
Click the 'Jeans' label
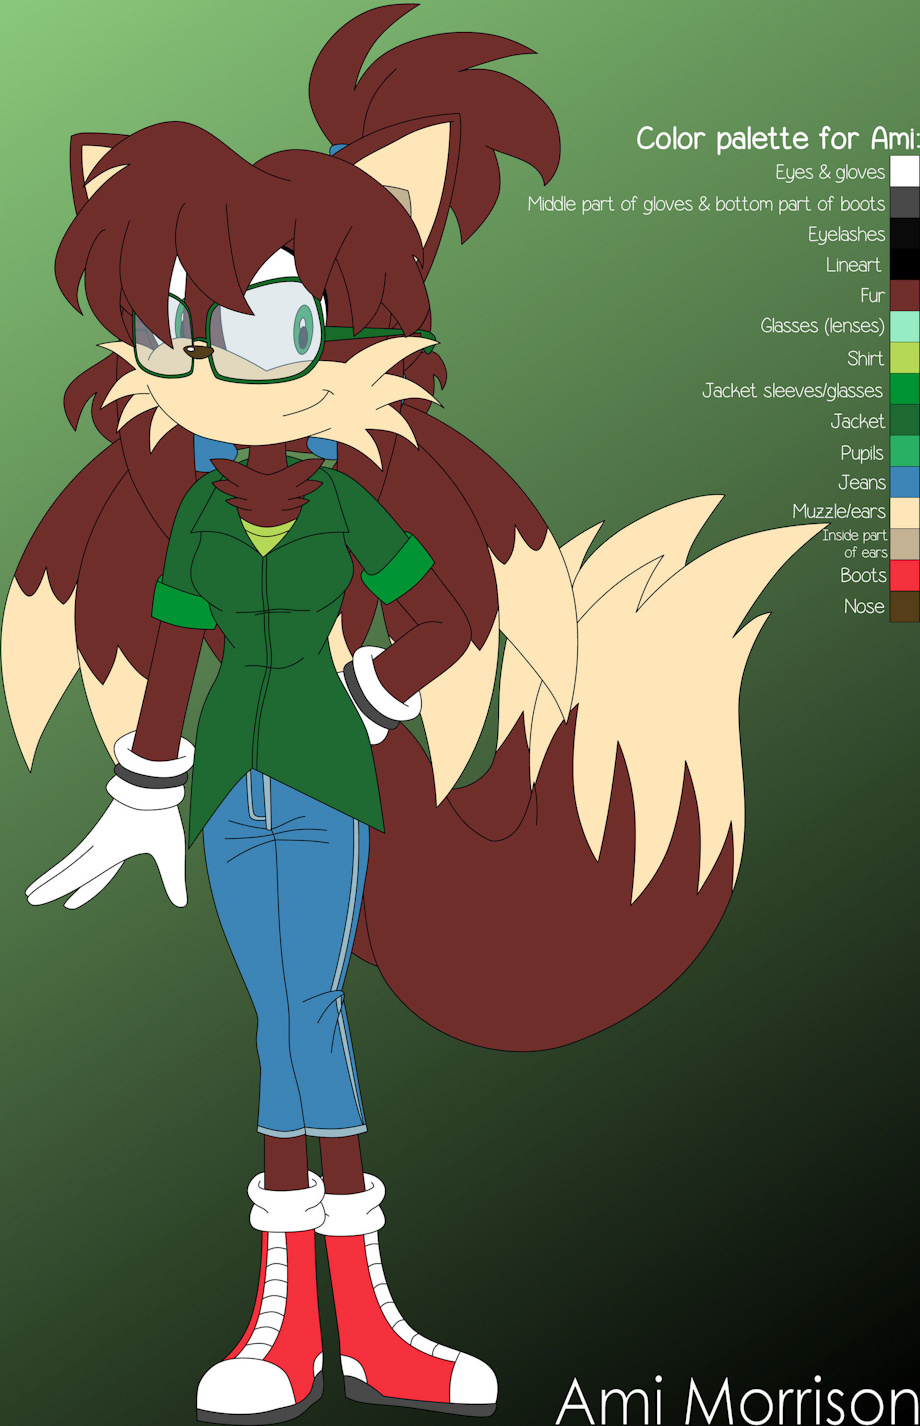point(862,483)
